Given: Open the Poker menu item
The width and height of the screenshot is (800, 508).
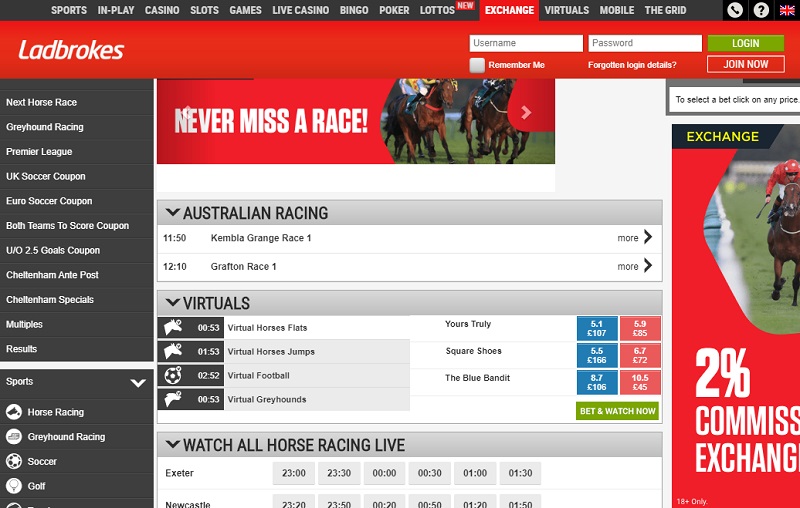Looking at the screenshot, I should click(394, 10).
